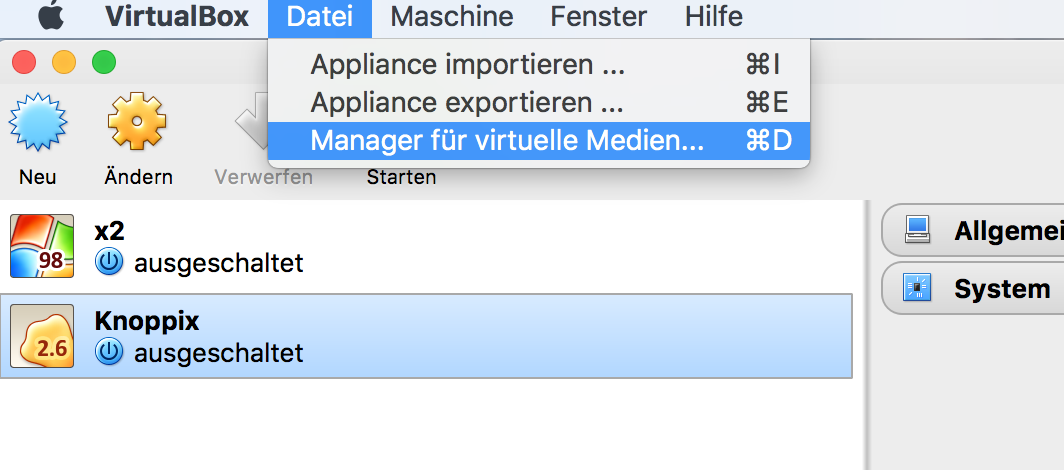Image resolution: width=1064 pixels, height=470 pixels.
Task: Close the open Datei menu
Action: 320,17
